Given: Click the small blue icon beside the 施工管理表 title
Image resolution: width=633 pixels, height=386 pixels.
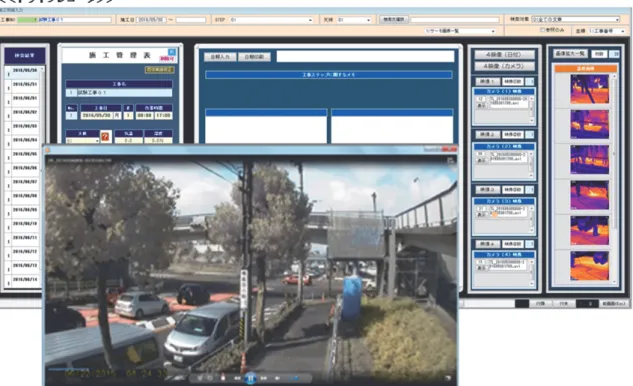Looking at the screenshot, I should click(172, 52).
